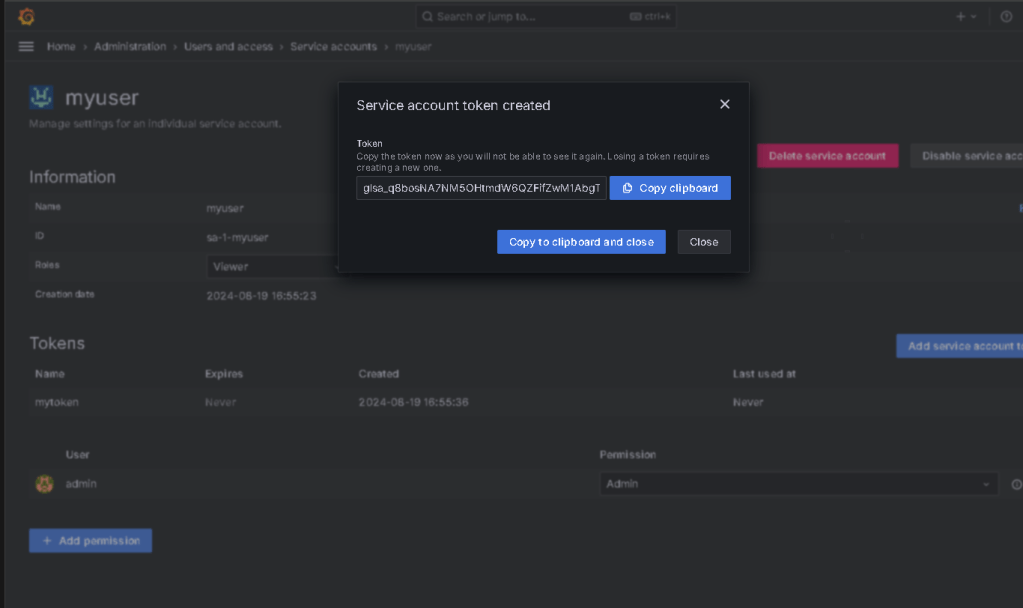
Task: Click the search magnifier icon
Action: pyautogui.click(x=427, y=16)
